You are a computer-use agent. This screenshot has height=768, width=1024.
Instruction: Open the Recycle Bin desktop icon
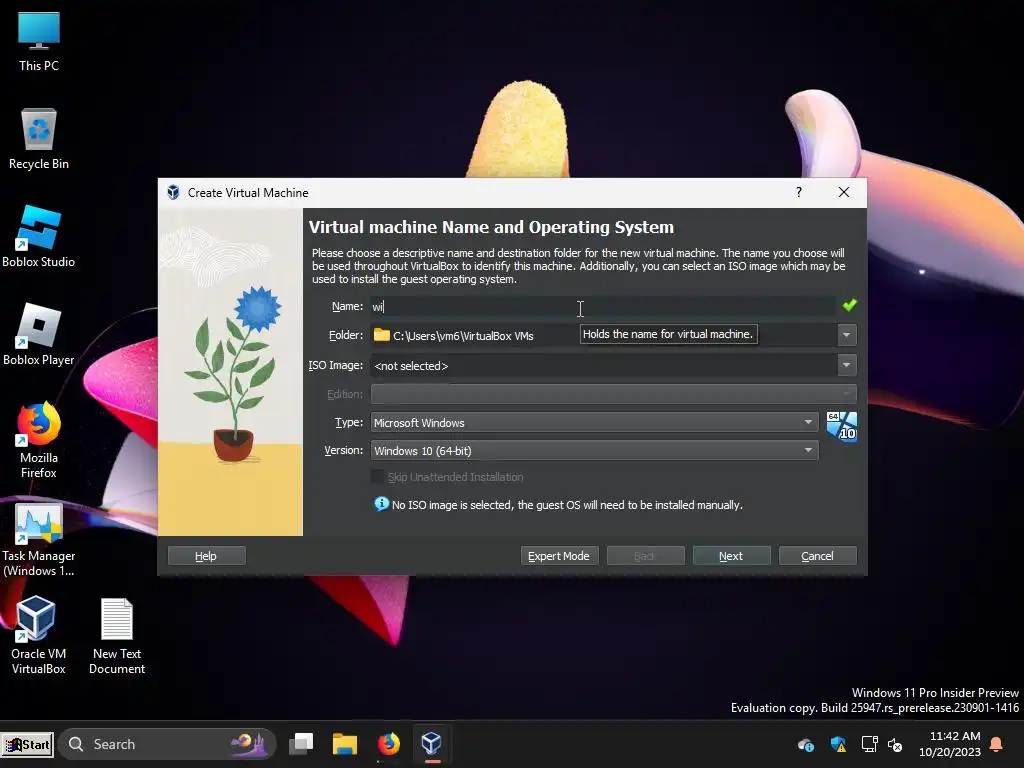pos(39,139)
